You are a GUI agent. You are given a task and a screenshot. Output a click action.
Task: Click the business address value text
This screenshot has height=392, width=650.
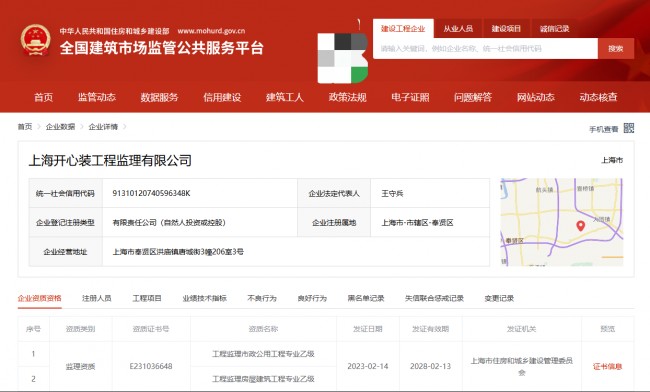(x=178, y=252)
